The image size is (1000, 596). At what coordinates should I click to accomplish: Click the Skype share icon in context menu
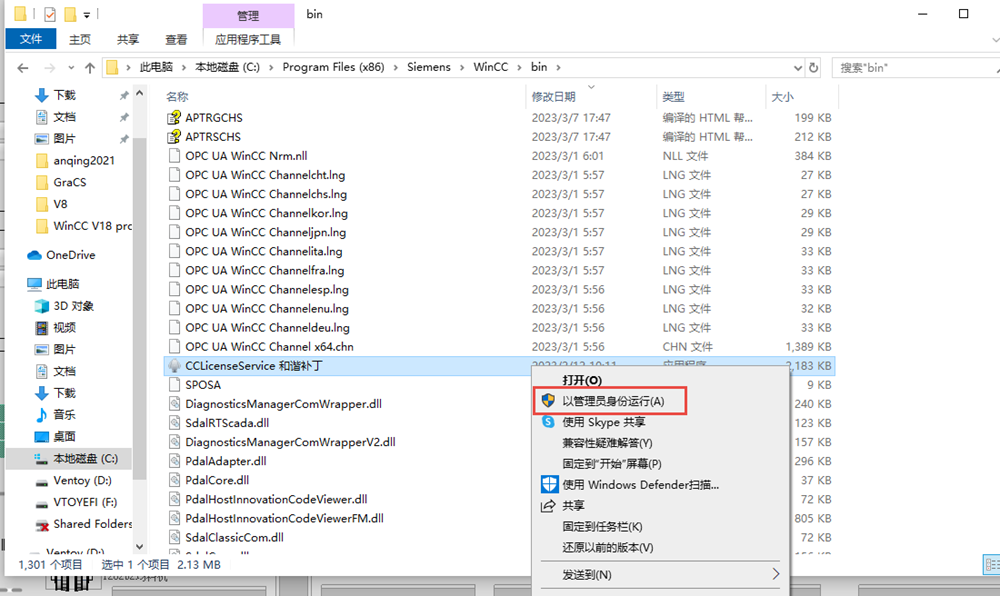point(548,422)
